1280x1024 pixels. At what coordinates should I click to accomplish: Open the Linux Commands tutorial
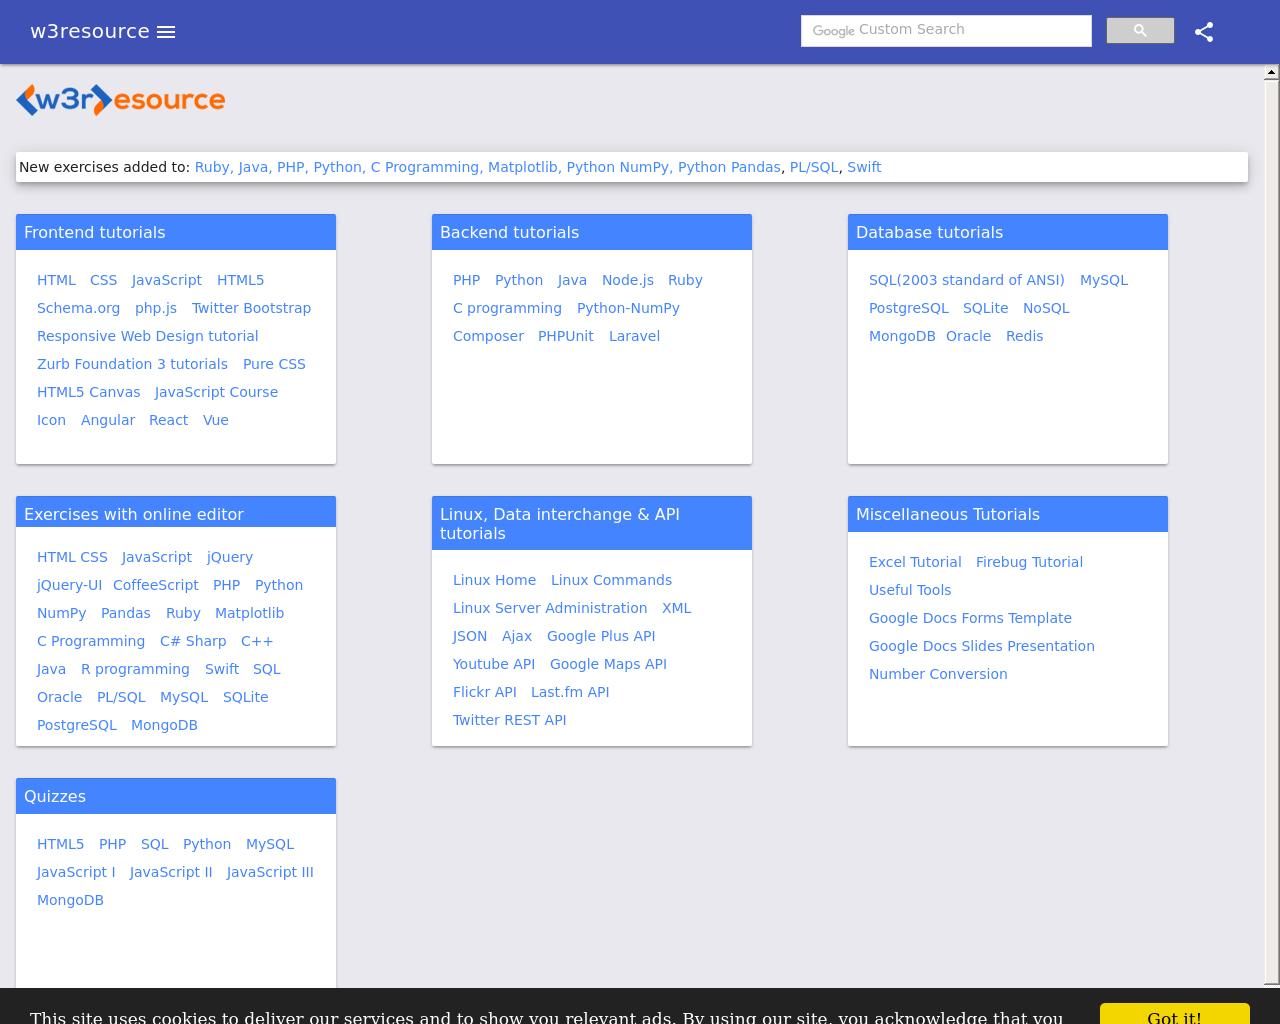pyautogui.click(x=611, y=580)
